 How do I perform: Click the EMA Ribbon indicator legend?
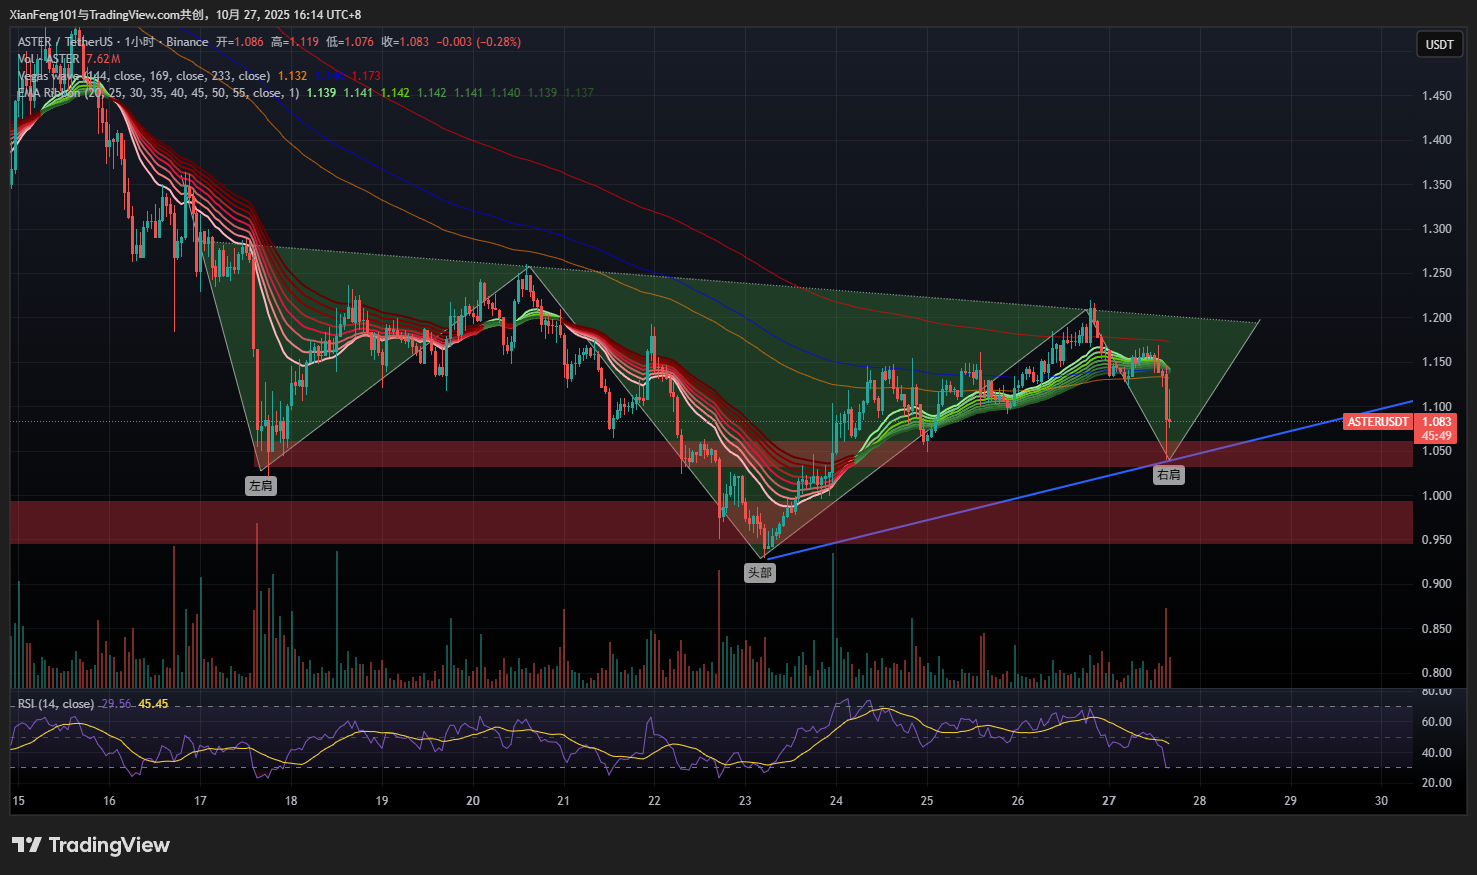coord(158,93)
